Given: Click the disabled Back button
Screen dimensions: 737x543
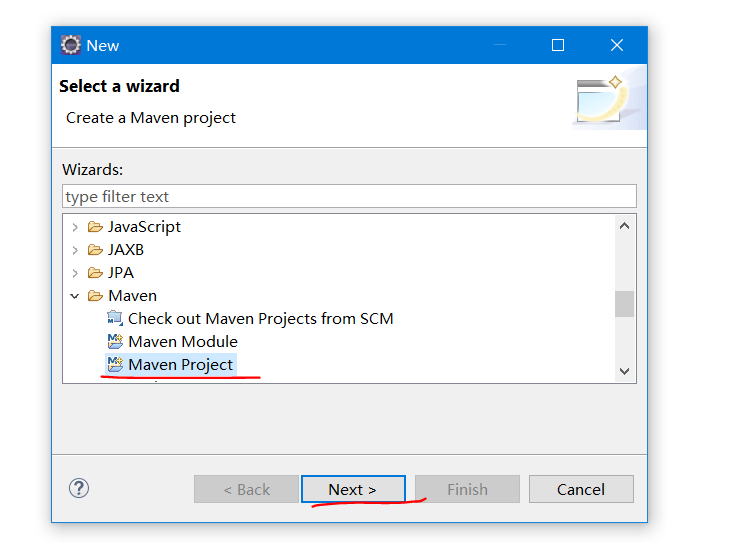Looking at the screenshot, I should (246, 489).
